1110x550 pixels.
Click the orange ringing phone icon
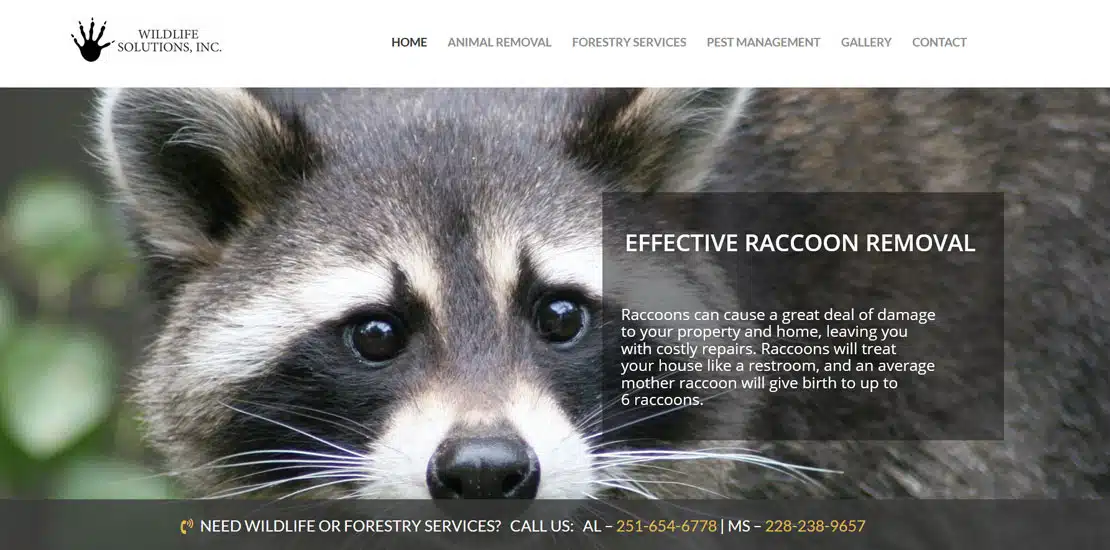(x=187, y=527)
